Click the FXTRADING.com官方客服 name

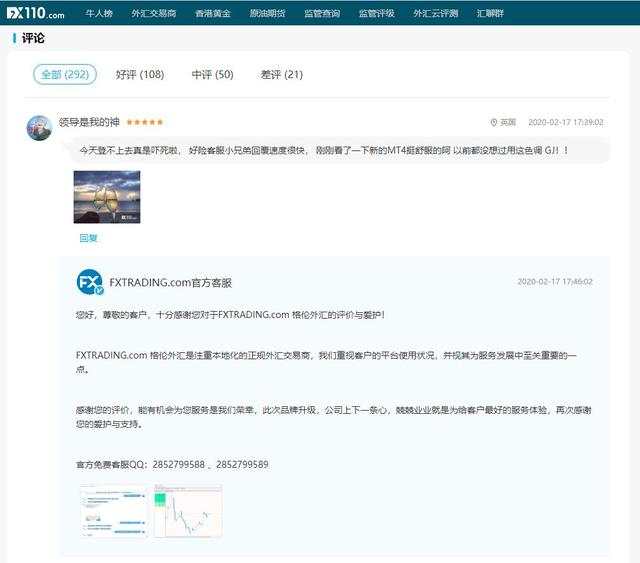tap(171, 283)
